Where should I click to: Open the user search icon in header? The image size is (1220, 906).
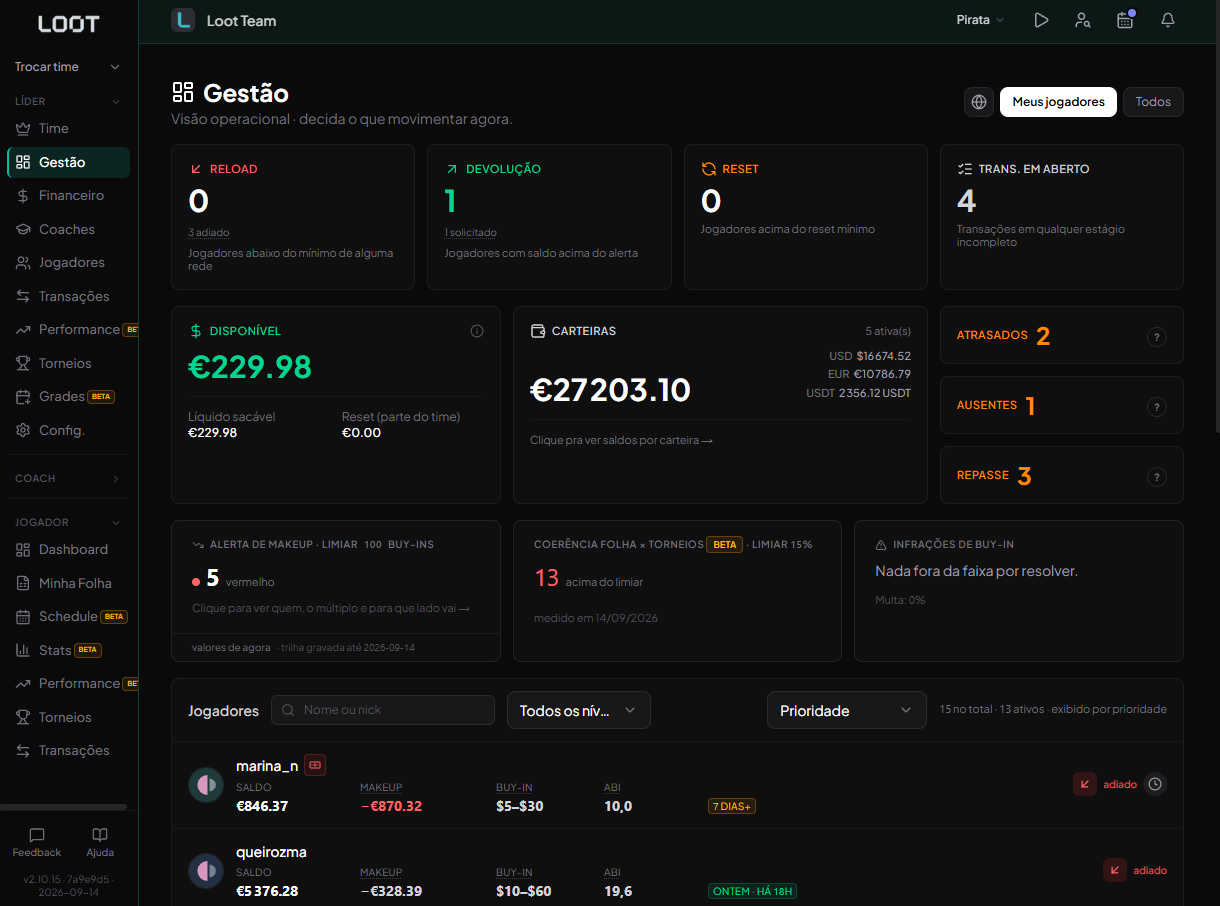click(1083, 20)
